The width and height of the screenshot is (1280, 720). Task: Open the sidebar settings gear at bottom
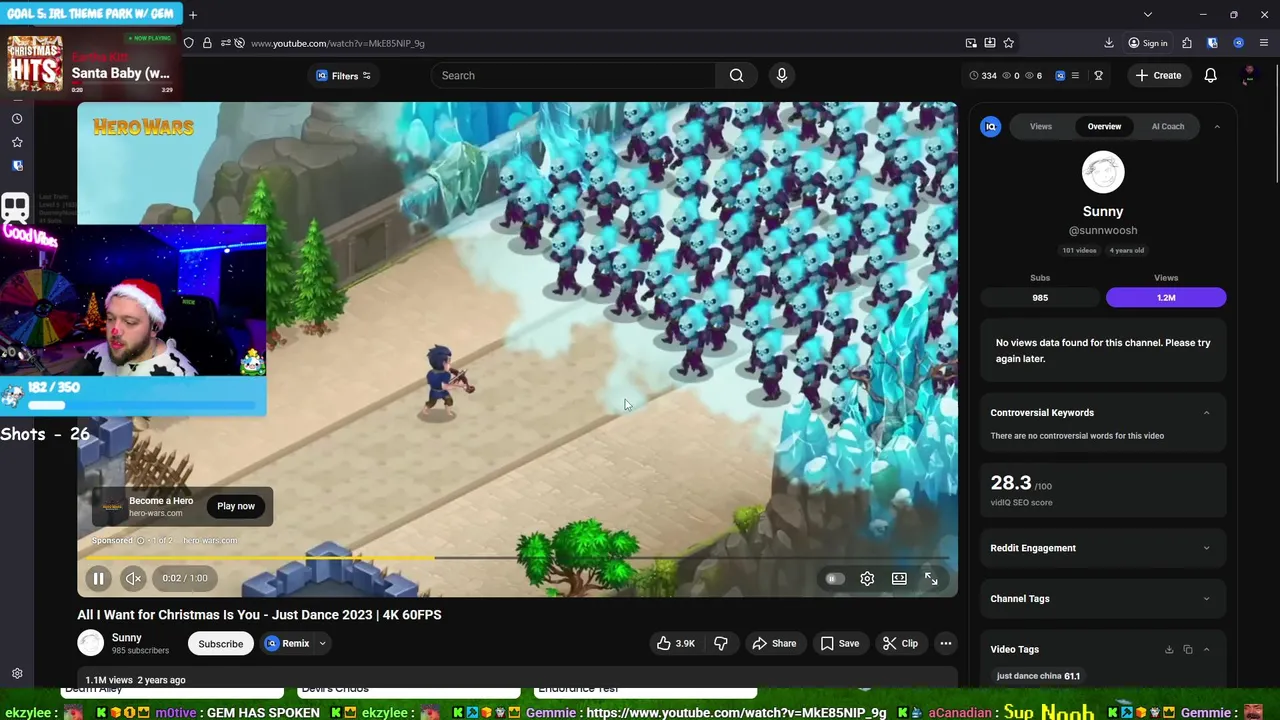click(x=17, y=674)
